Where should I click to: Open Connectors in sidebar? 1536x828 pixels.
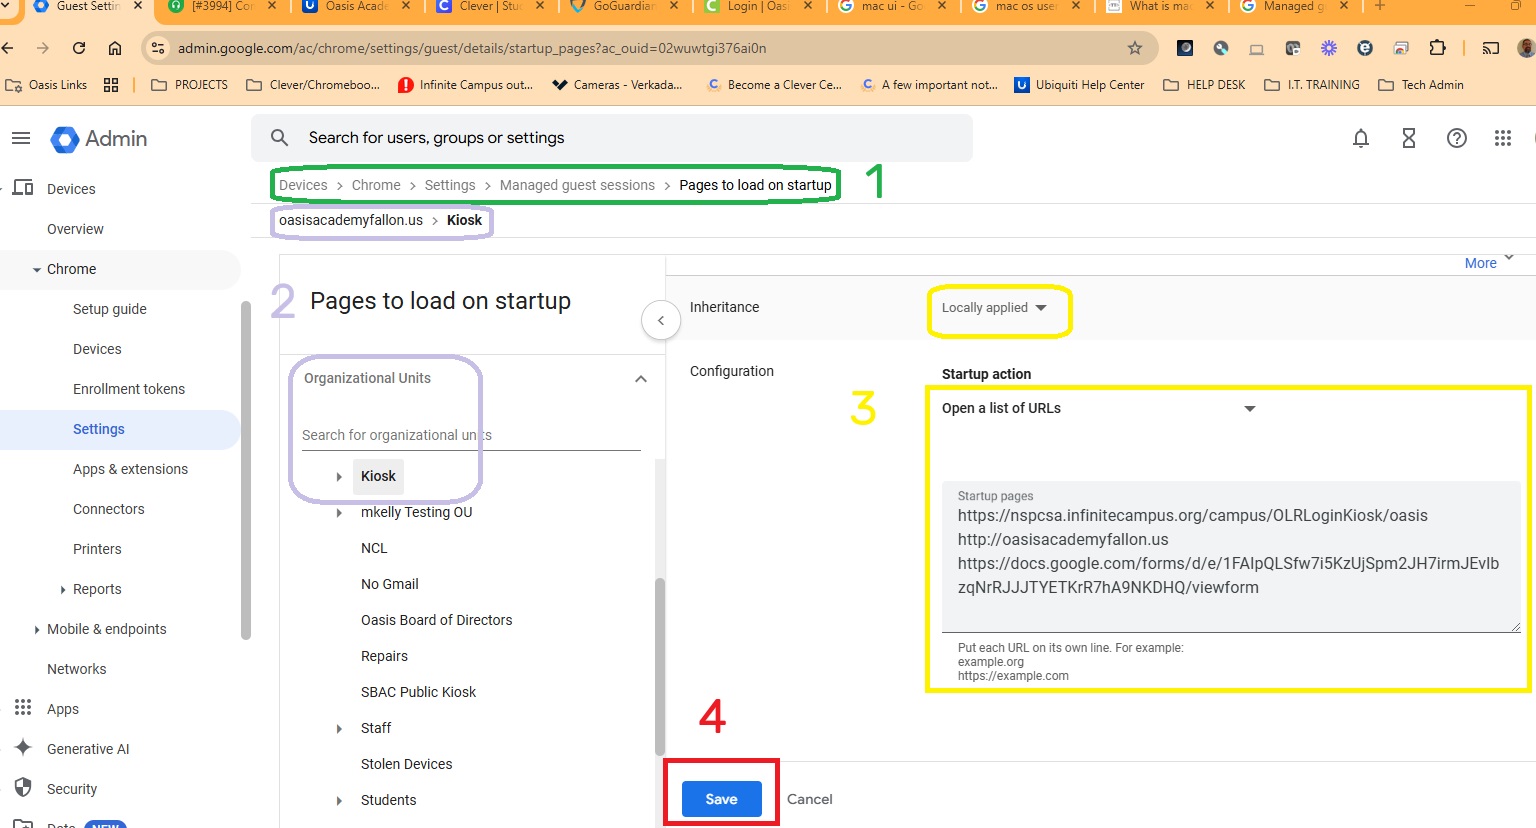109,509
